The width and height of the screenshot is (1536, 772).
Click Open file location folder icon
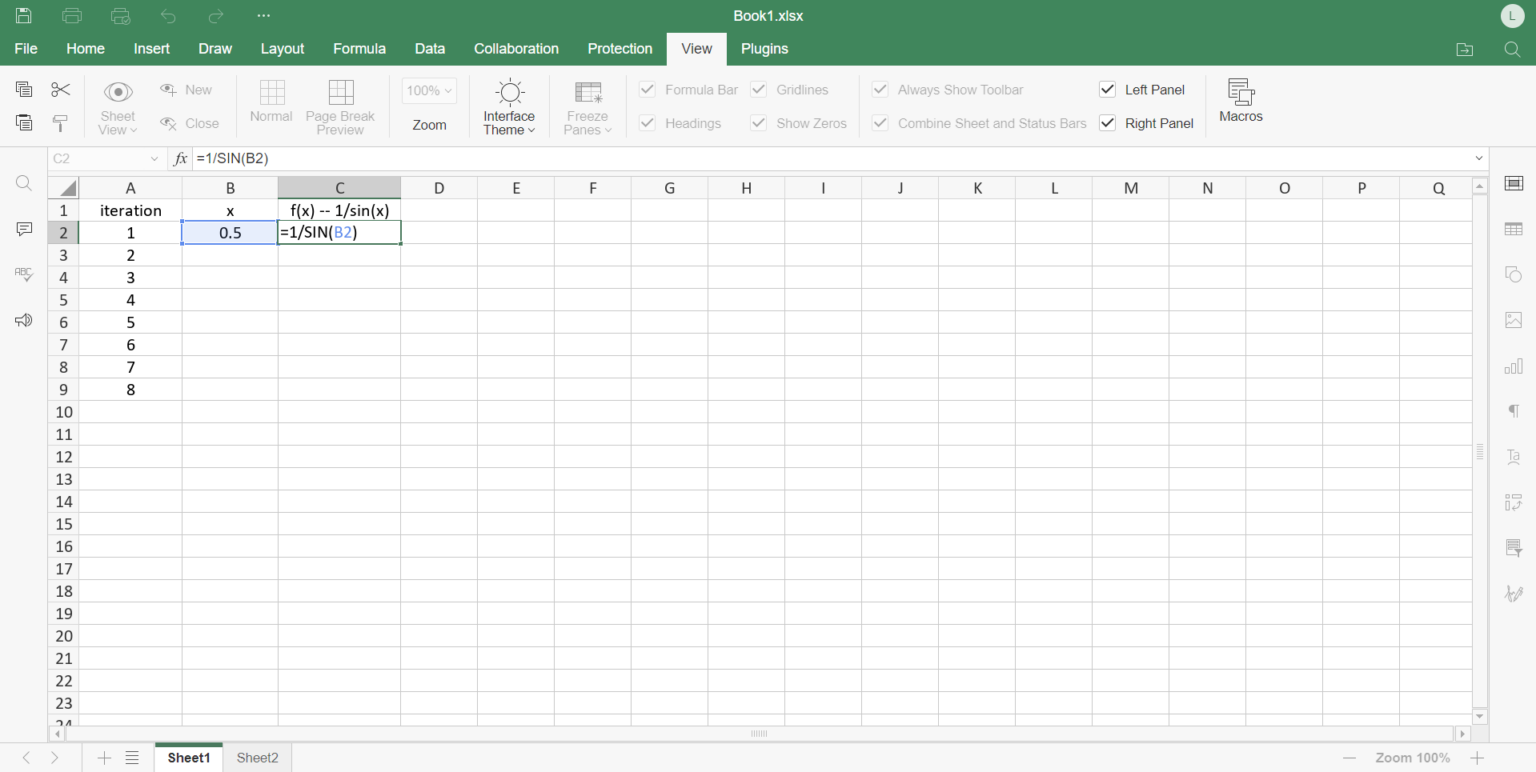coord(1464,49)
